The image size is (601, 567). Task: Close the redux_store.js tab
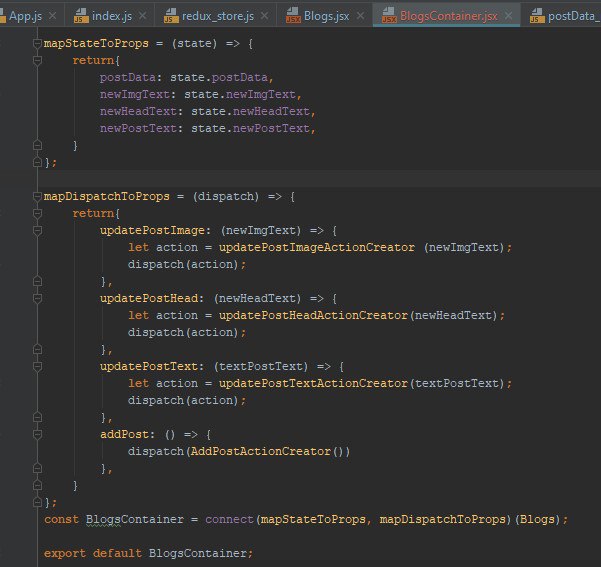(x=265, y=16)
